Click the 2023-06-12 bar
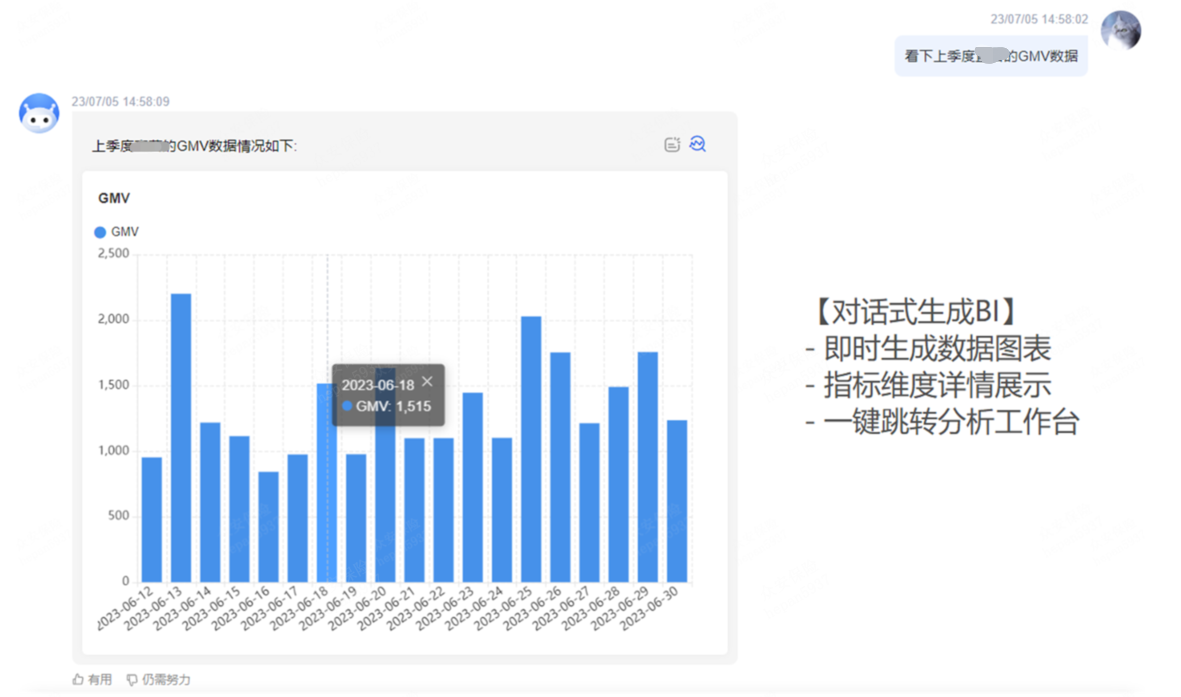The width and height of the screenshot is (1181, 697). (x=152, y=519)
